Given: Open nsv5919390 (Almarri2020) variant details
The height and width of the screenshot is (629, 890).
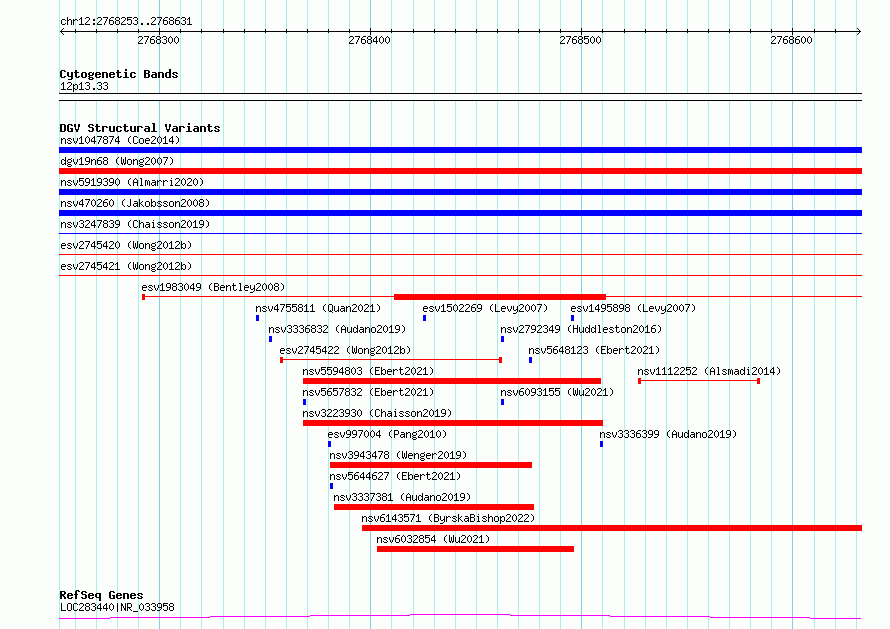Looking at the screenshot, I should tap(132, 182).
